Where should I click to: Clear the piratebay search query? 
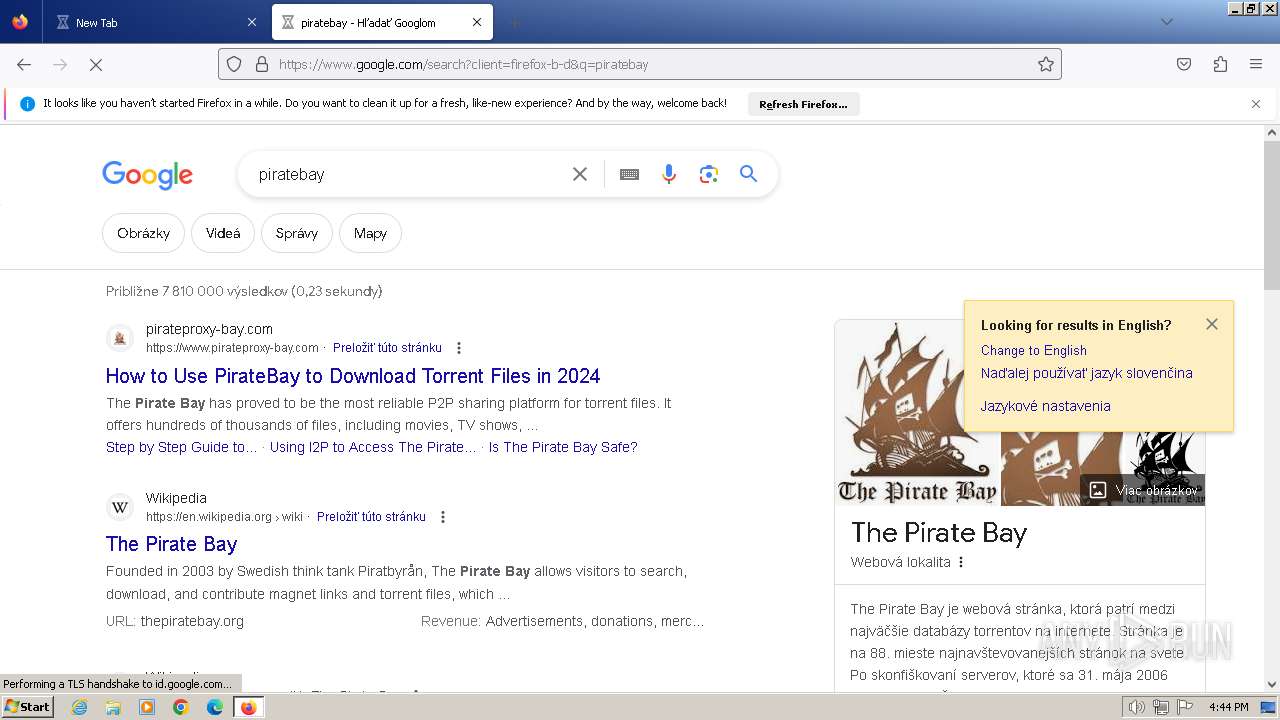580,174
